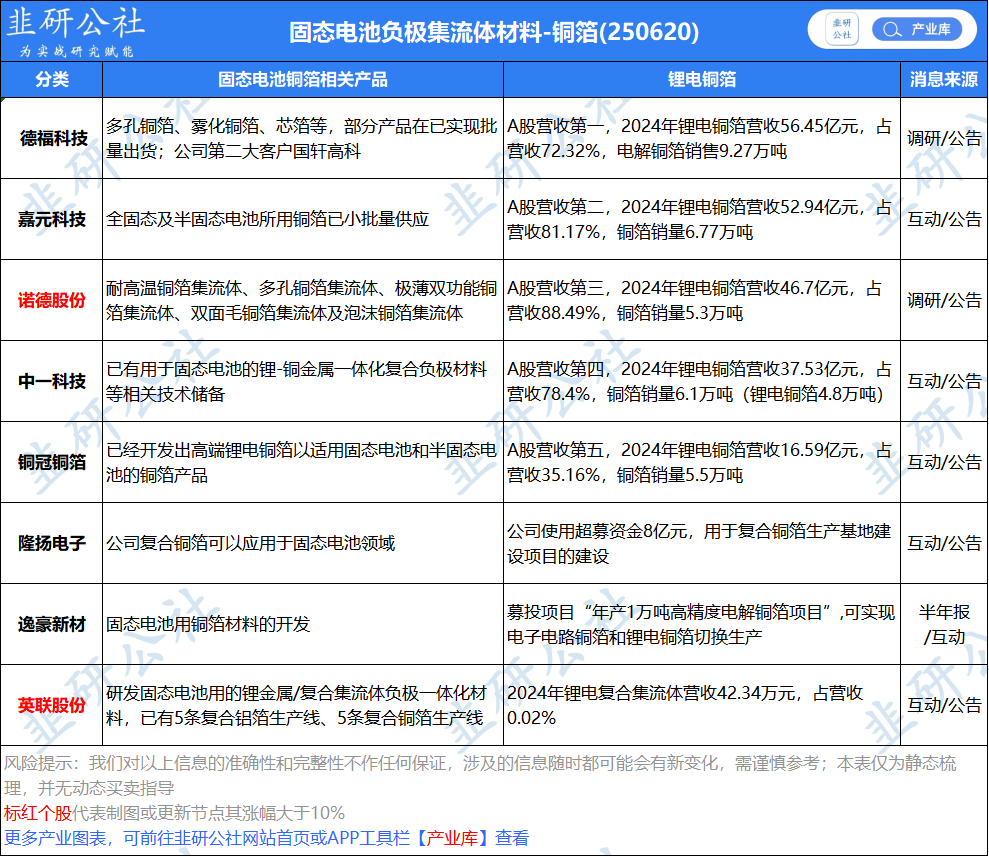This screenshot has width=989, height=857.
Task: Select the 中一科技 row label
Action: 52,382
